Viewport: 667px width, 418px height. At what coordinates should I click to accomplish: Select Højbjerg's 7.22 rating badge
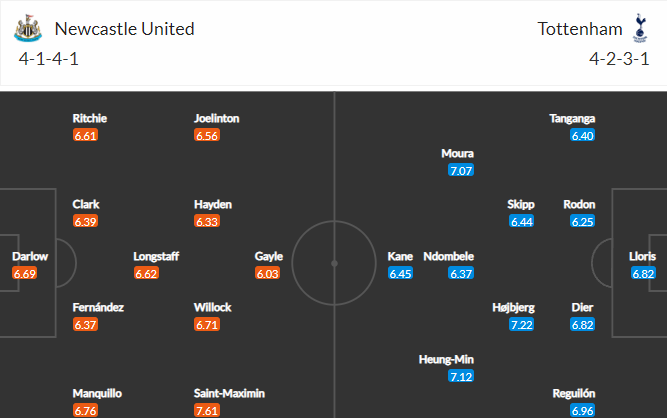pyautogui.click(x=522, y=325)
